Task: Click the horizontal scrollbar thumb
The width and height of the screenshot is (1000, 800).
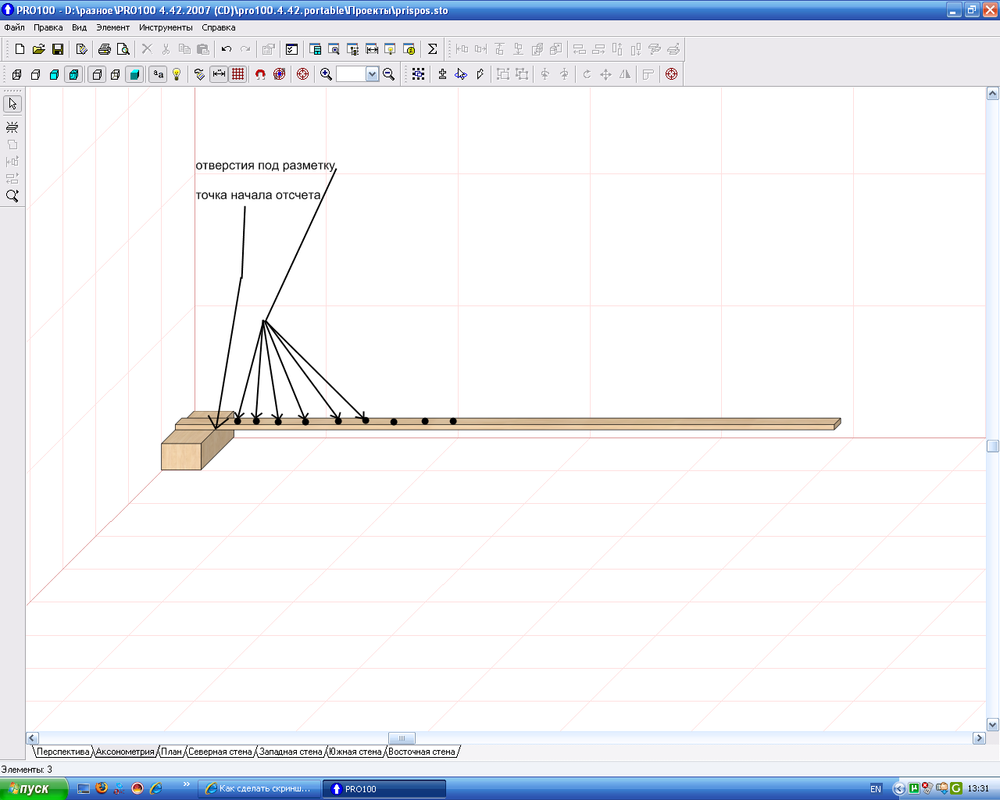Action: pyautogui.click(x=400, y=738)
